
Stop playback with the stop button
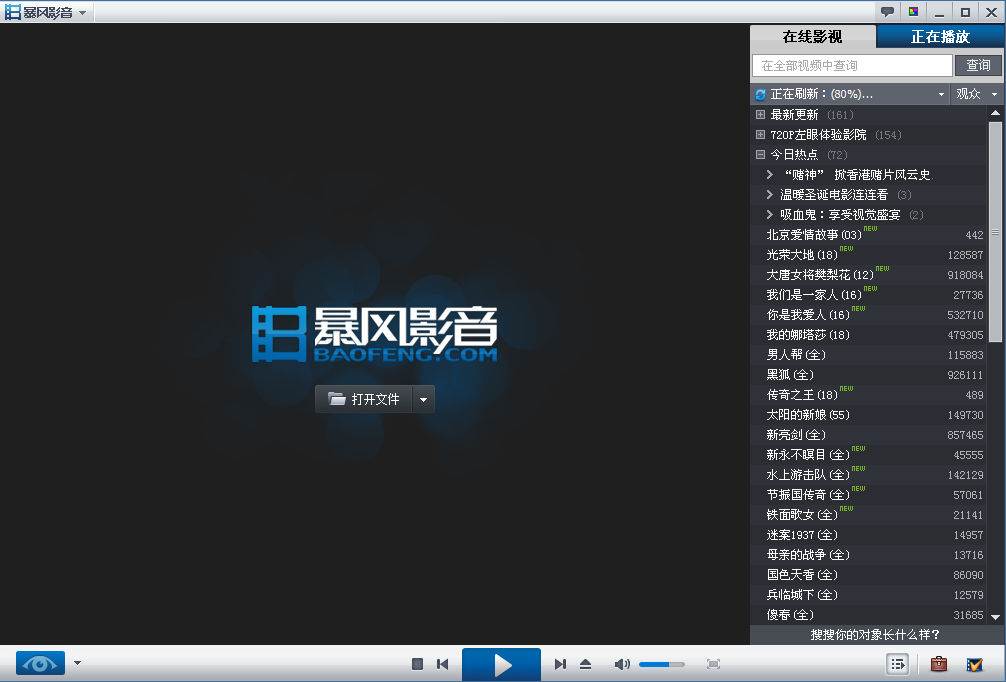417,664
